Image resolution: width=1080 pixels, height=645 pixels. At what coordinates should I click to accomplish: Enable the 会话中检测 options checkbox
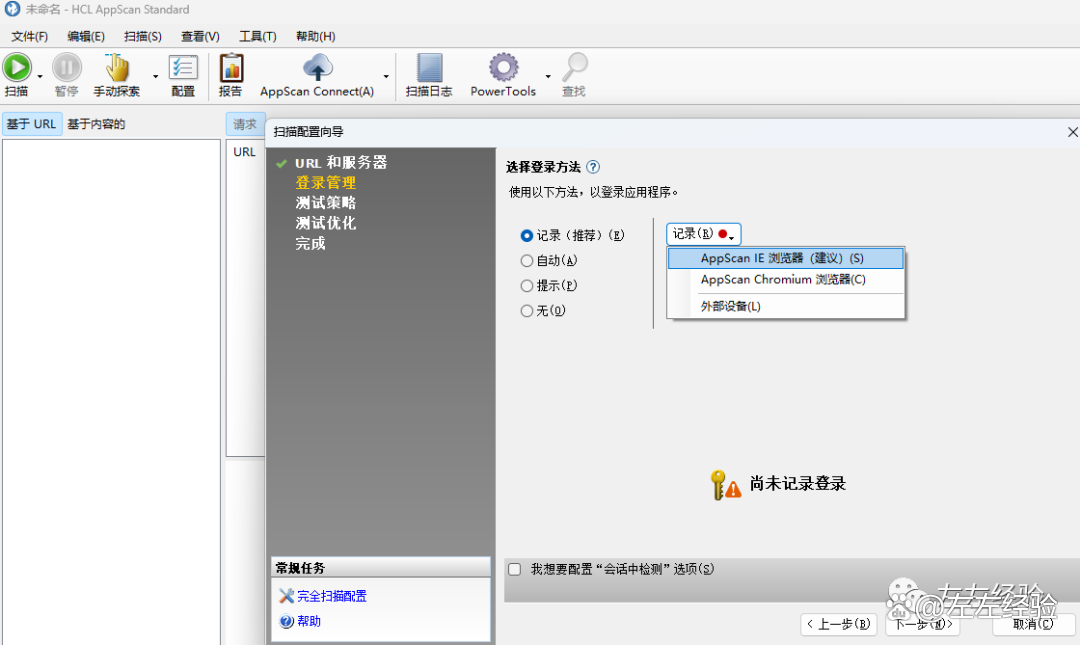click(x=515, y=569)
